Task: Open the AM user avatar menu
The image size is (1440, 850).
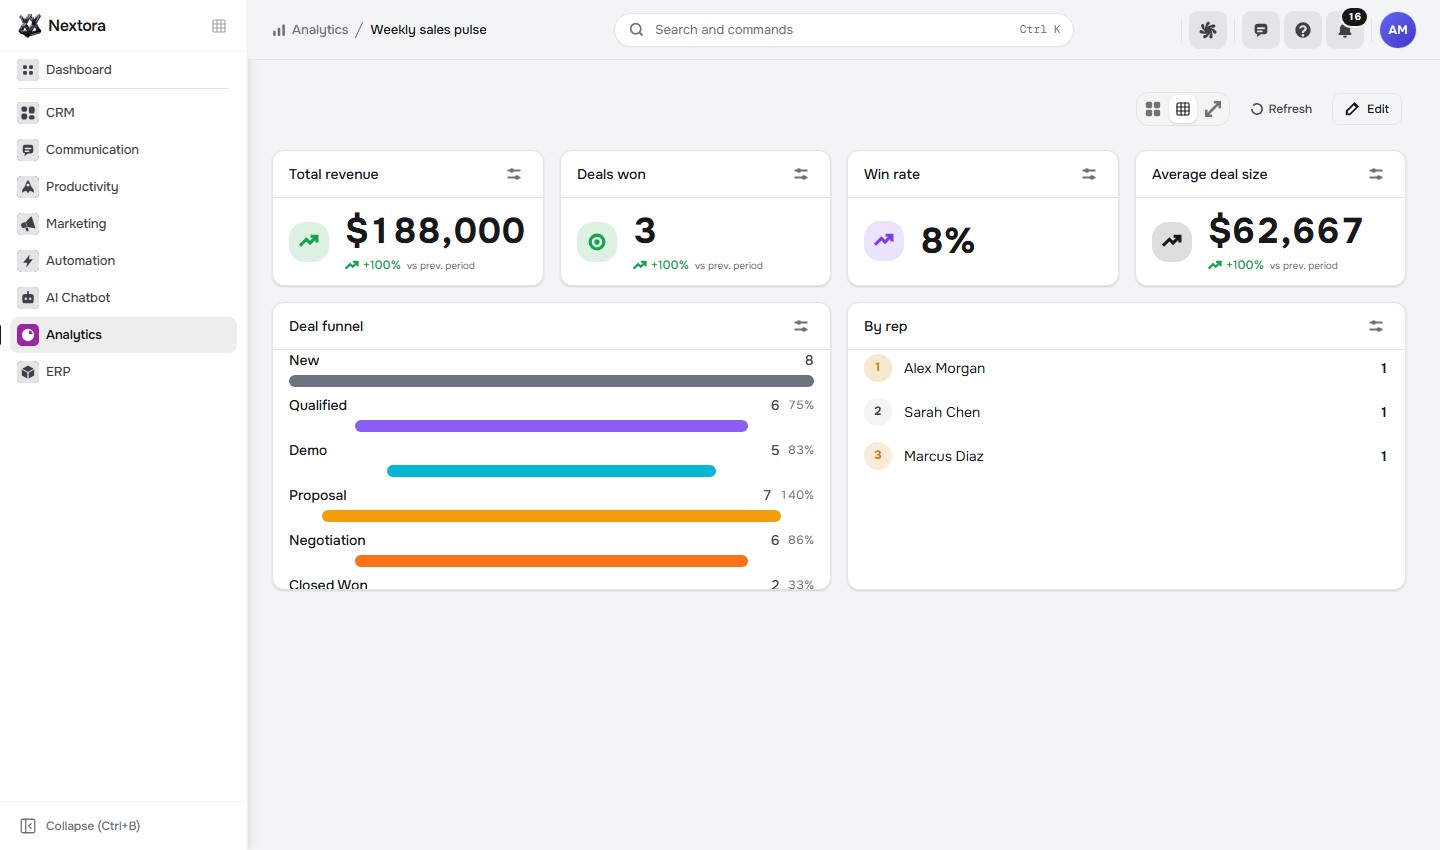Action: pos(1398,30)
